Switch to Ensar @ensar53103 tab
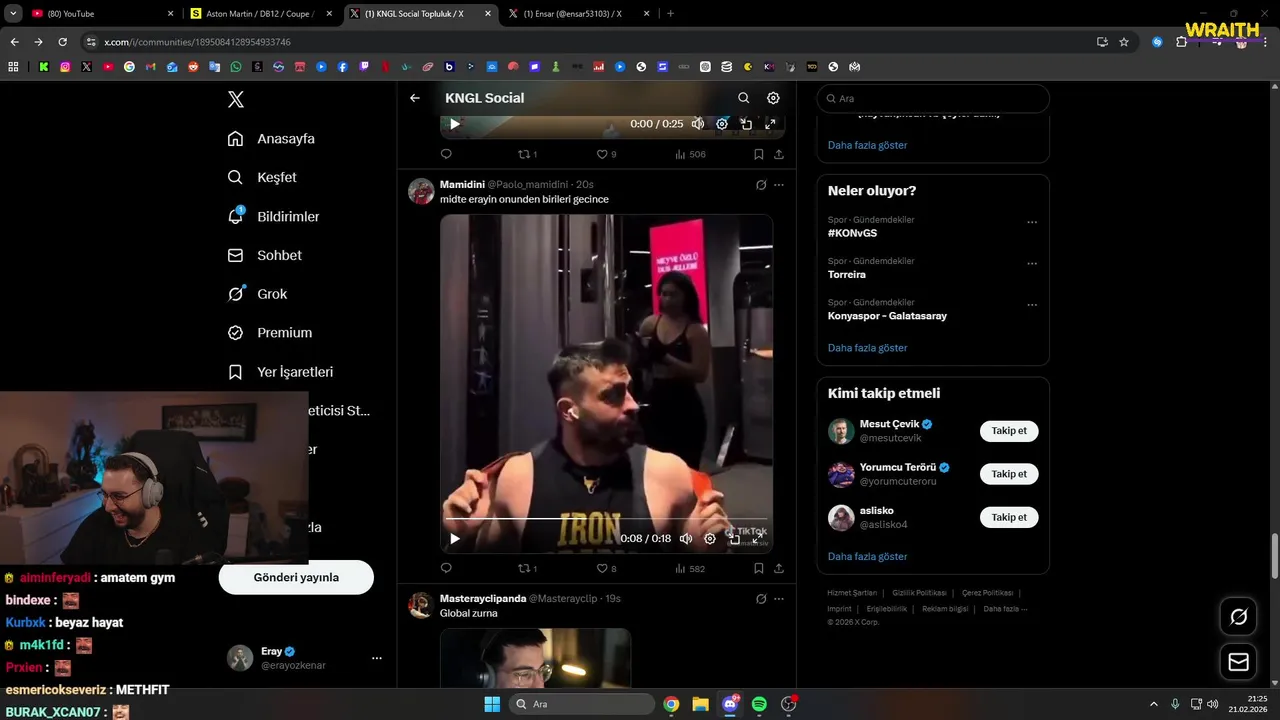The width and height of the screenshot is (1280, 720). [x=577, y=14]
